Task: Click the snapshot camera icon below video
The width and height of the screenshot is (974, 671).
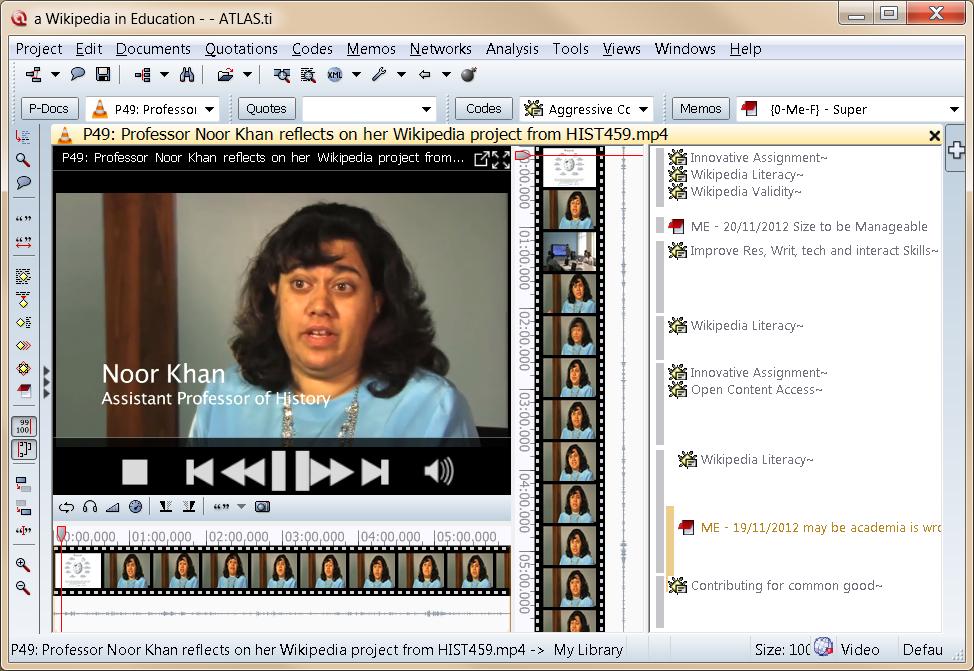Action: point(262,507)
